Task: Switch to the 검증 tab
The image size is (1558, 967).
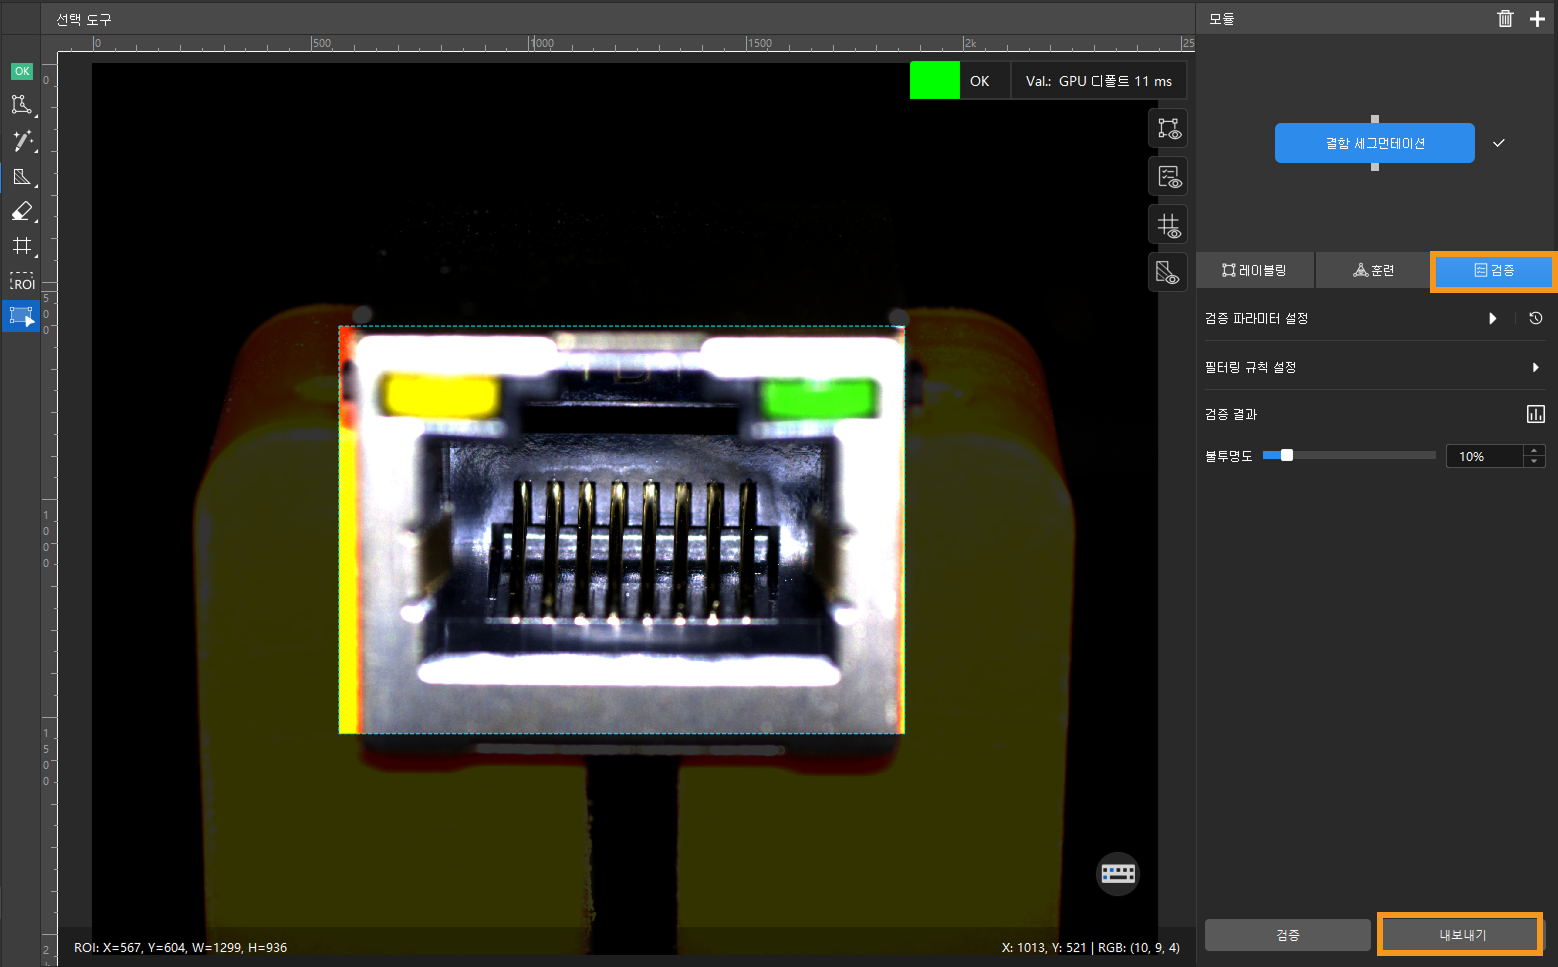Action: [x=1494, y=271]
